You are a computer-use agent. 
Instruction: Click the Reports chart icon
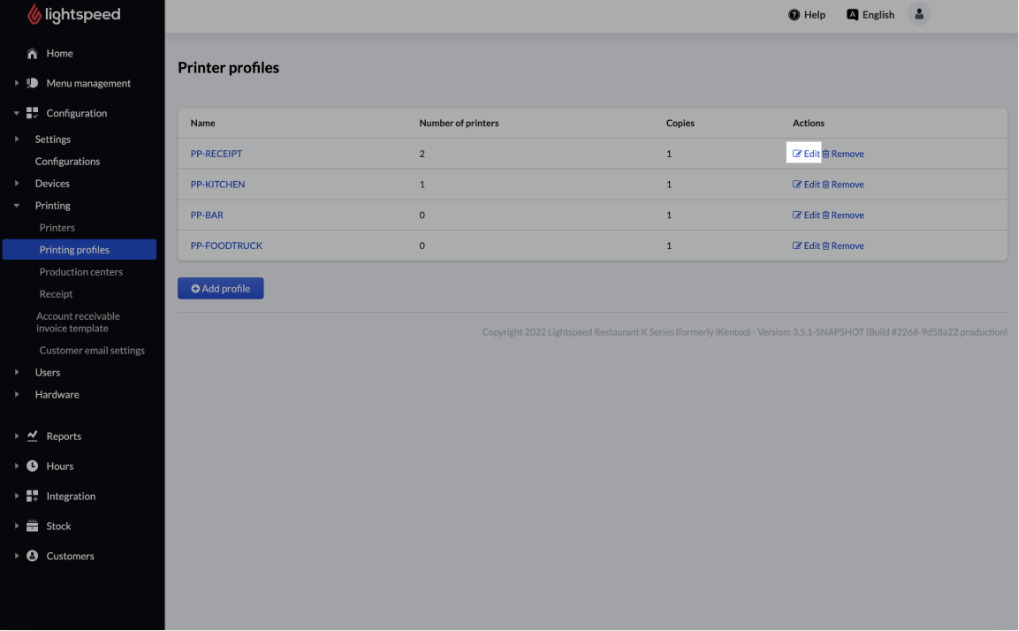[32, 436]
